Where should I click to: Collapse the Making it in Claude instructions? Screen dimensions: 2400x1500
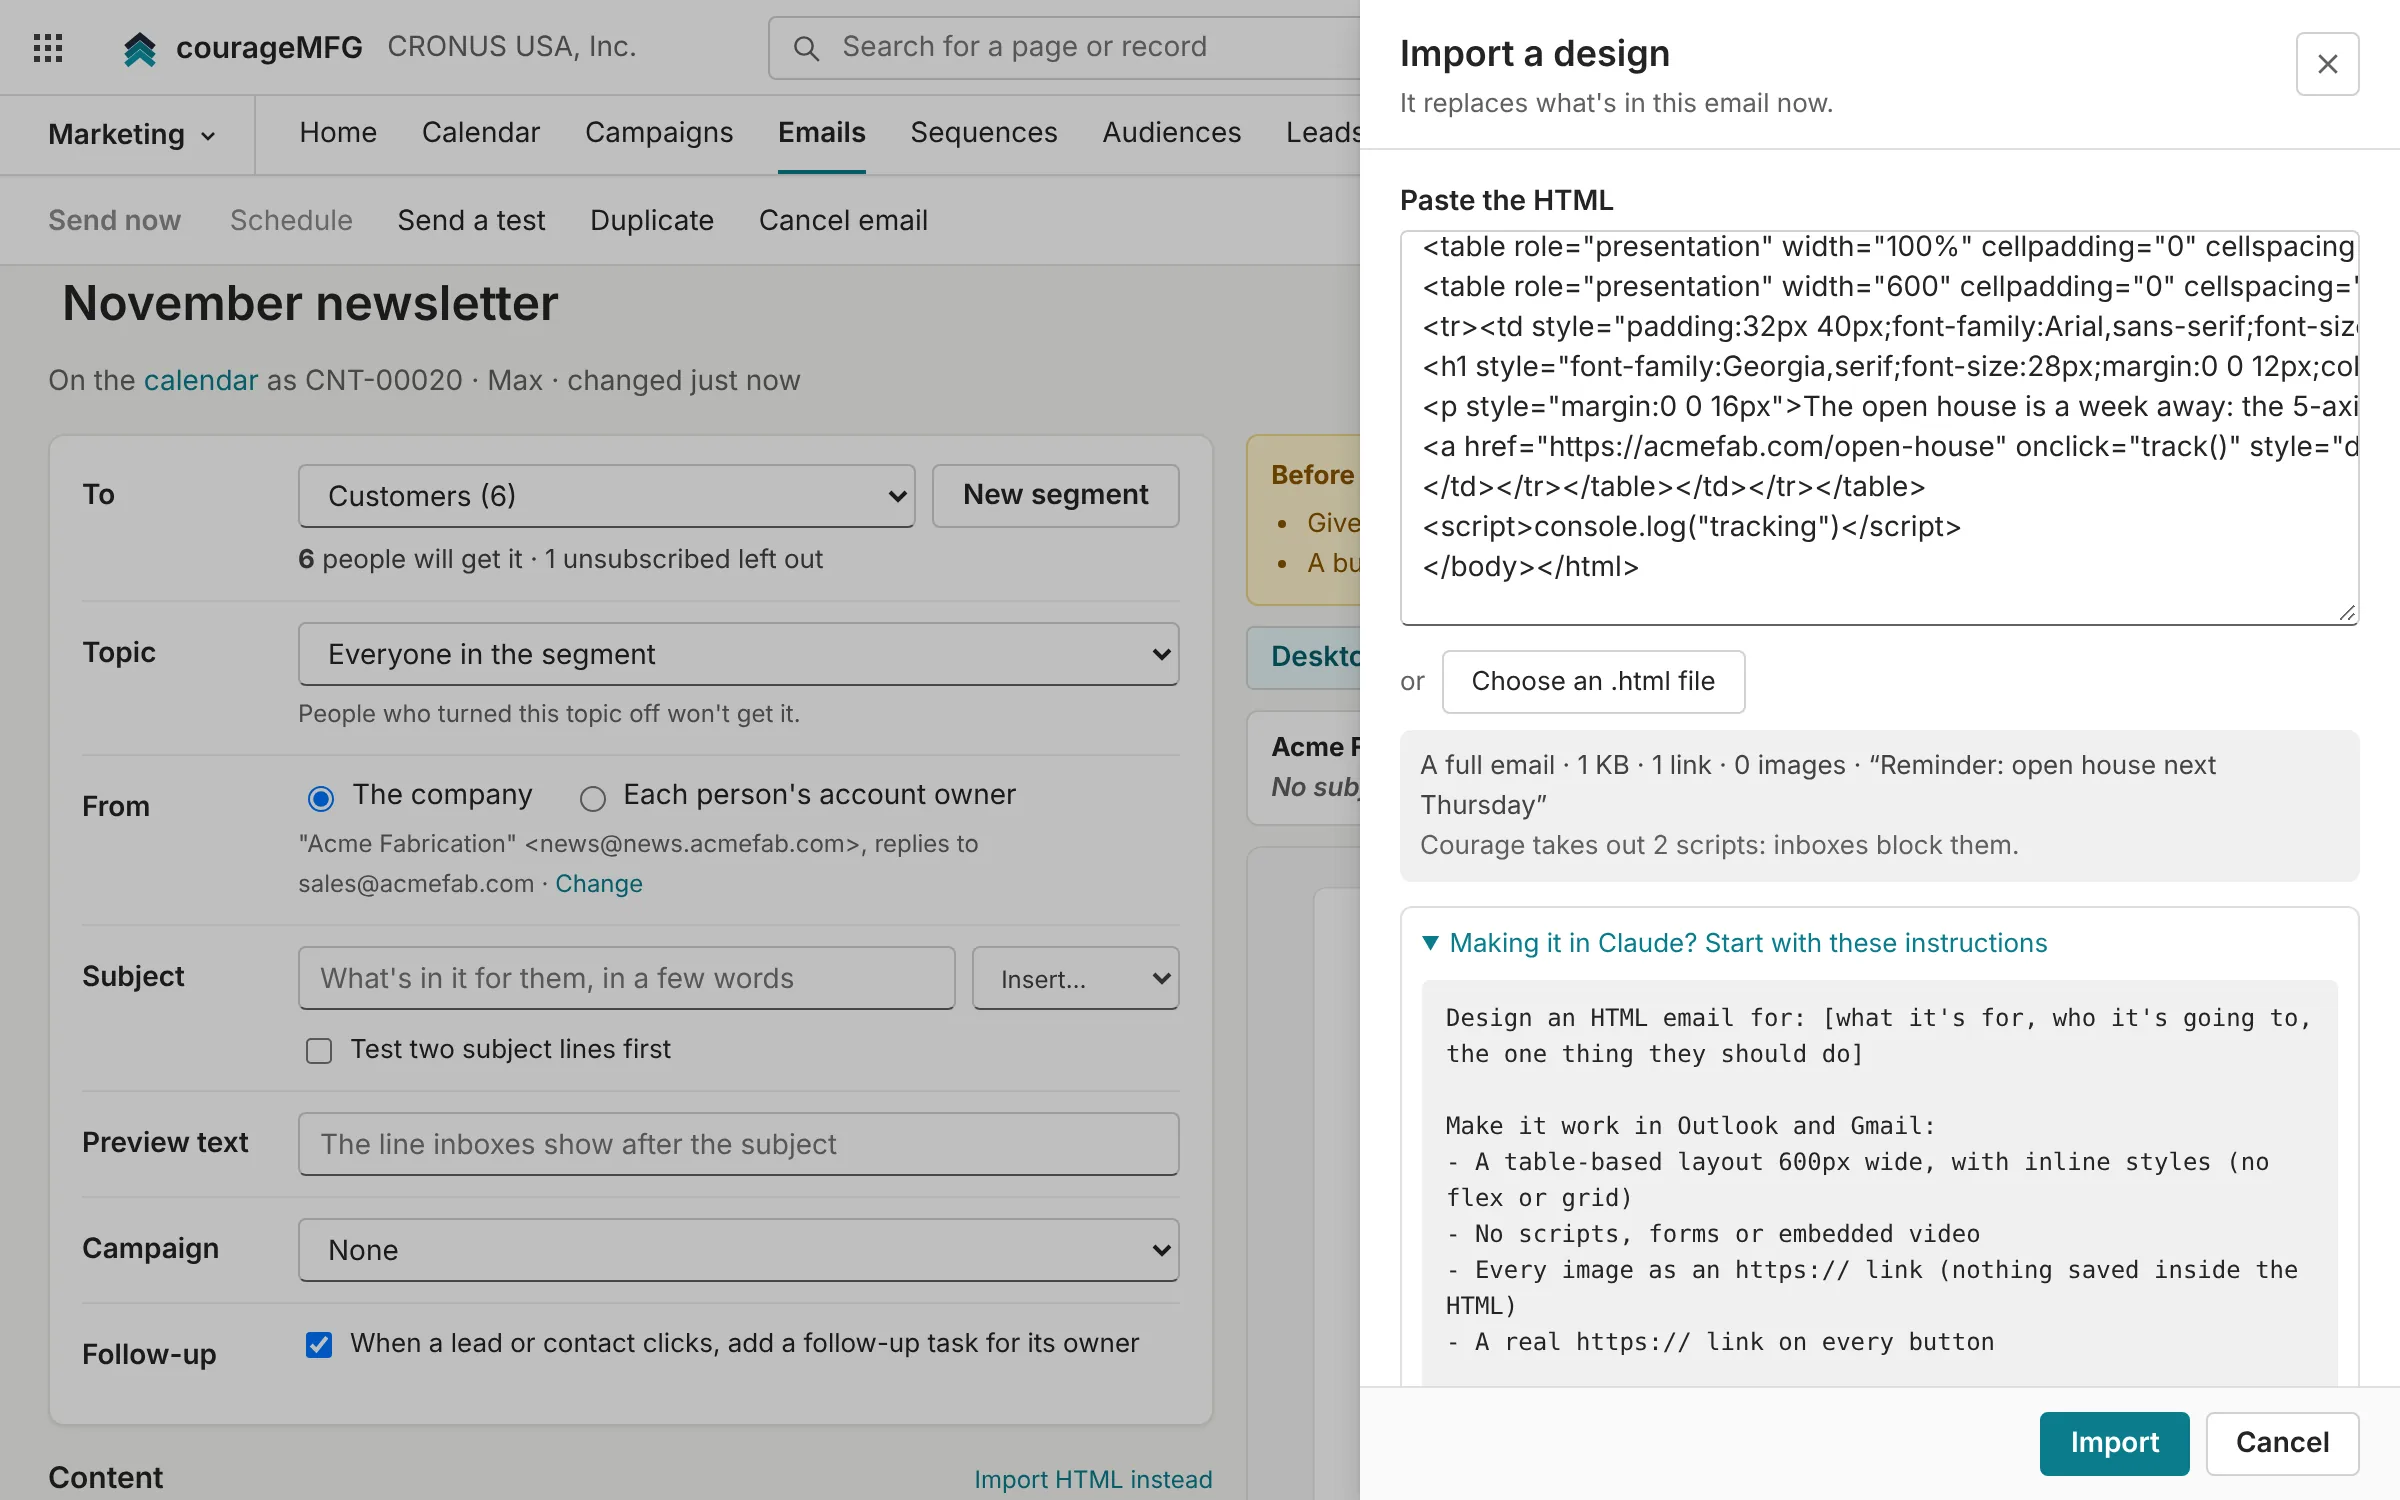pyautogui.click(x=1734, y=943)
